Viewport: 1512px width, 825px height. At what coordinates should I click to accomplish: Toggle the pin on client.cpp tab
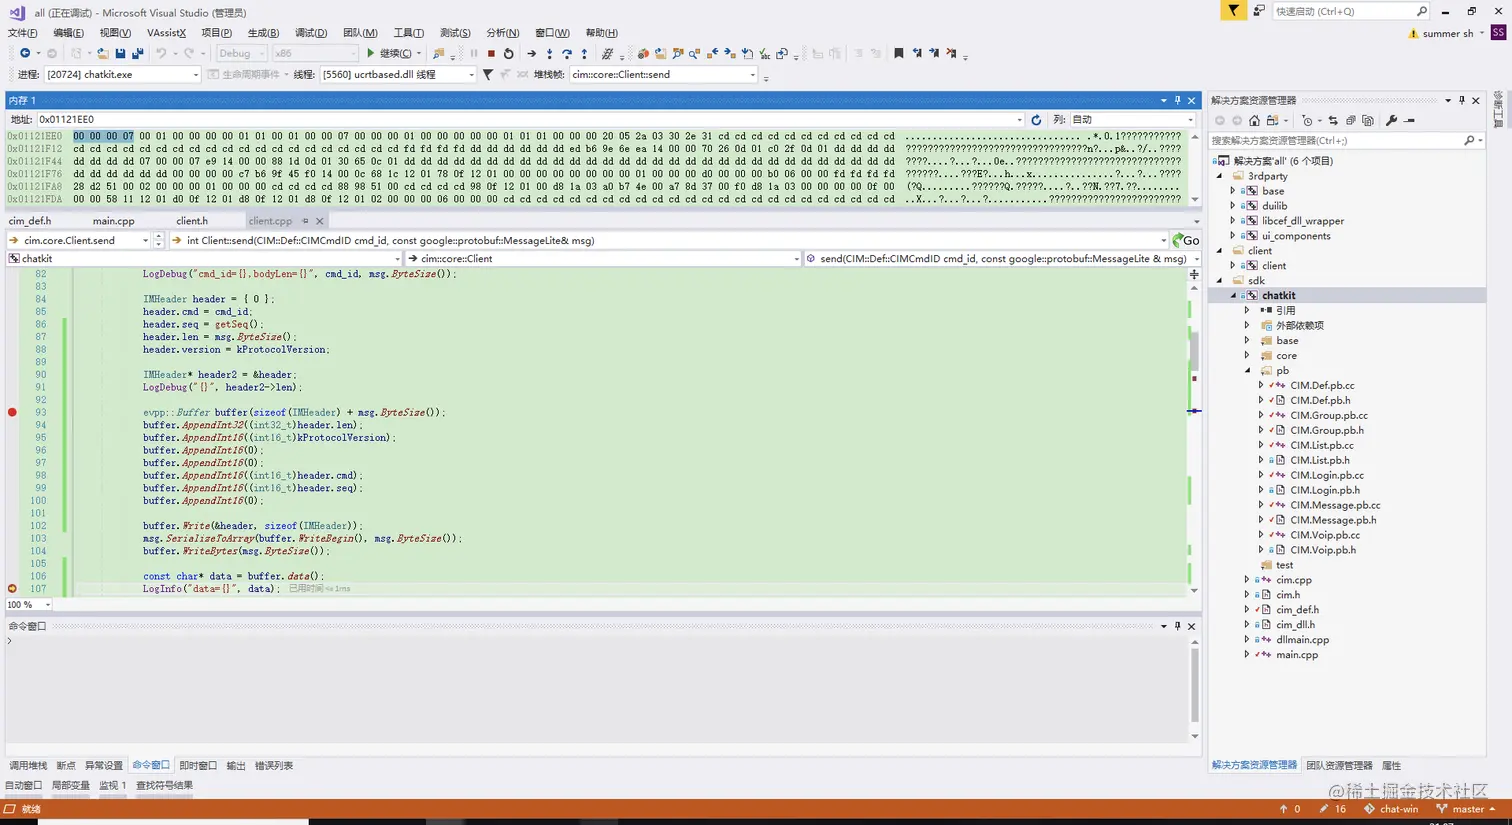305,221
